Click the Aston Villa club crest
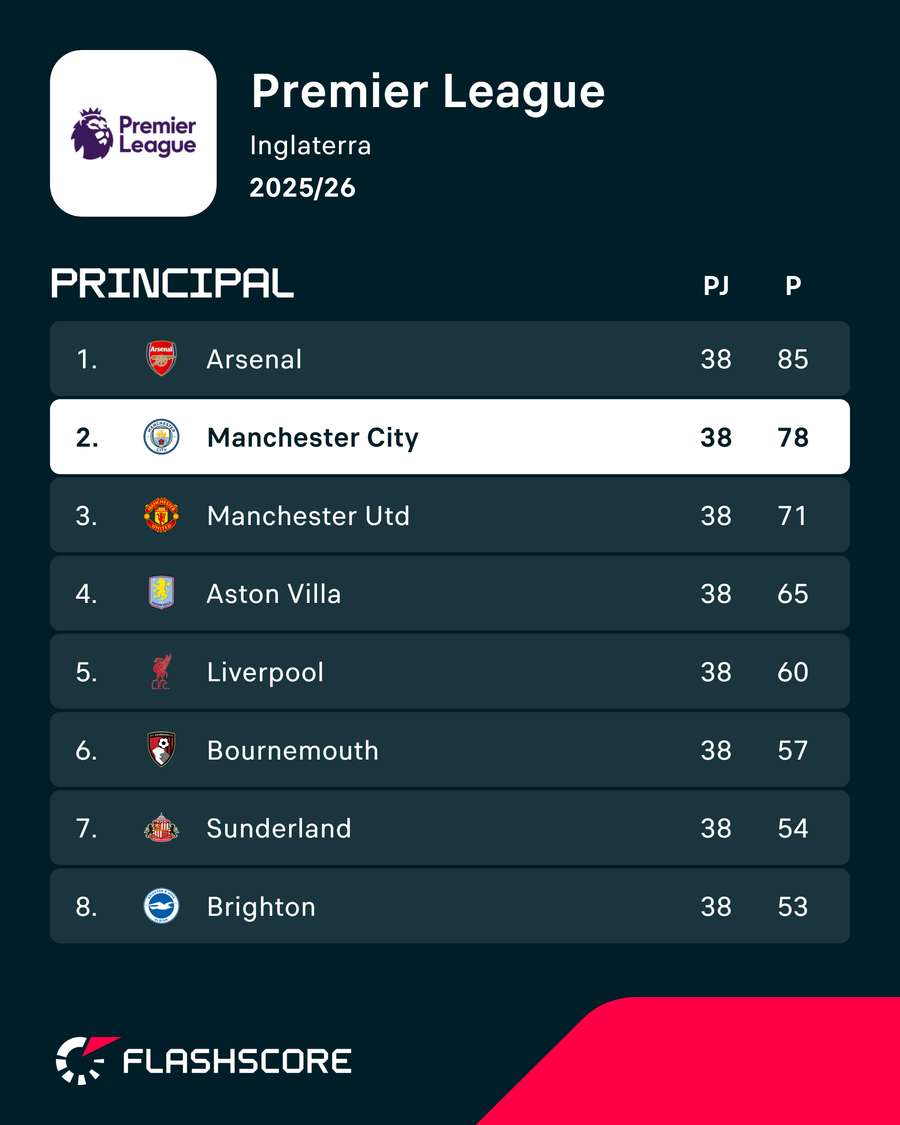The image size is (900, 1125). (x=161, y=593)
